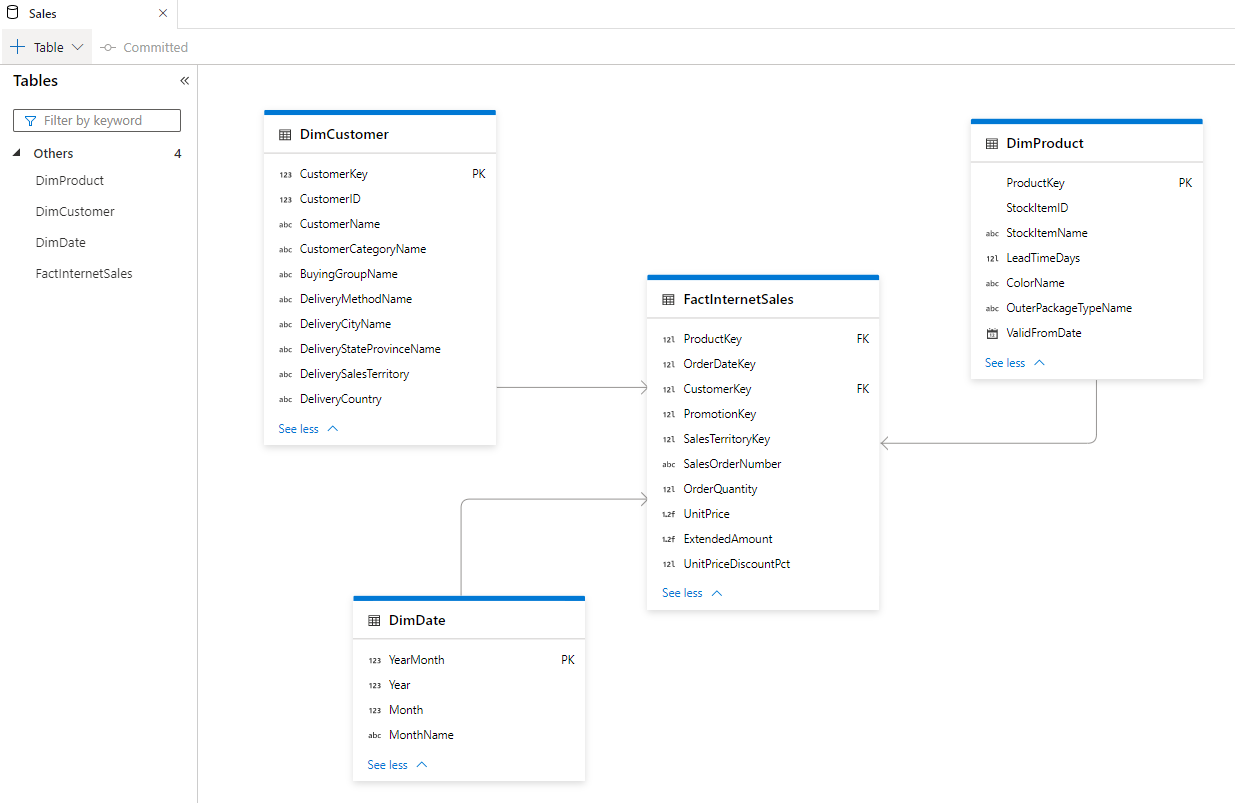Click the 121 icon beside OrderDateKey
The height and width of the screenshot is (803, 1235).
click(x=668, y=363)
